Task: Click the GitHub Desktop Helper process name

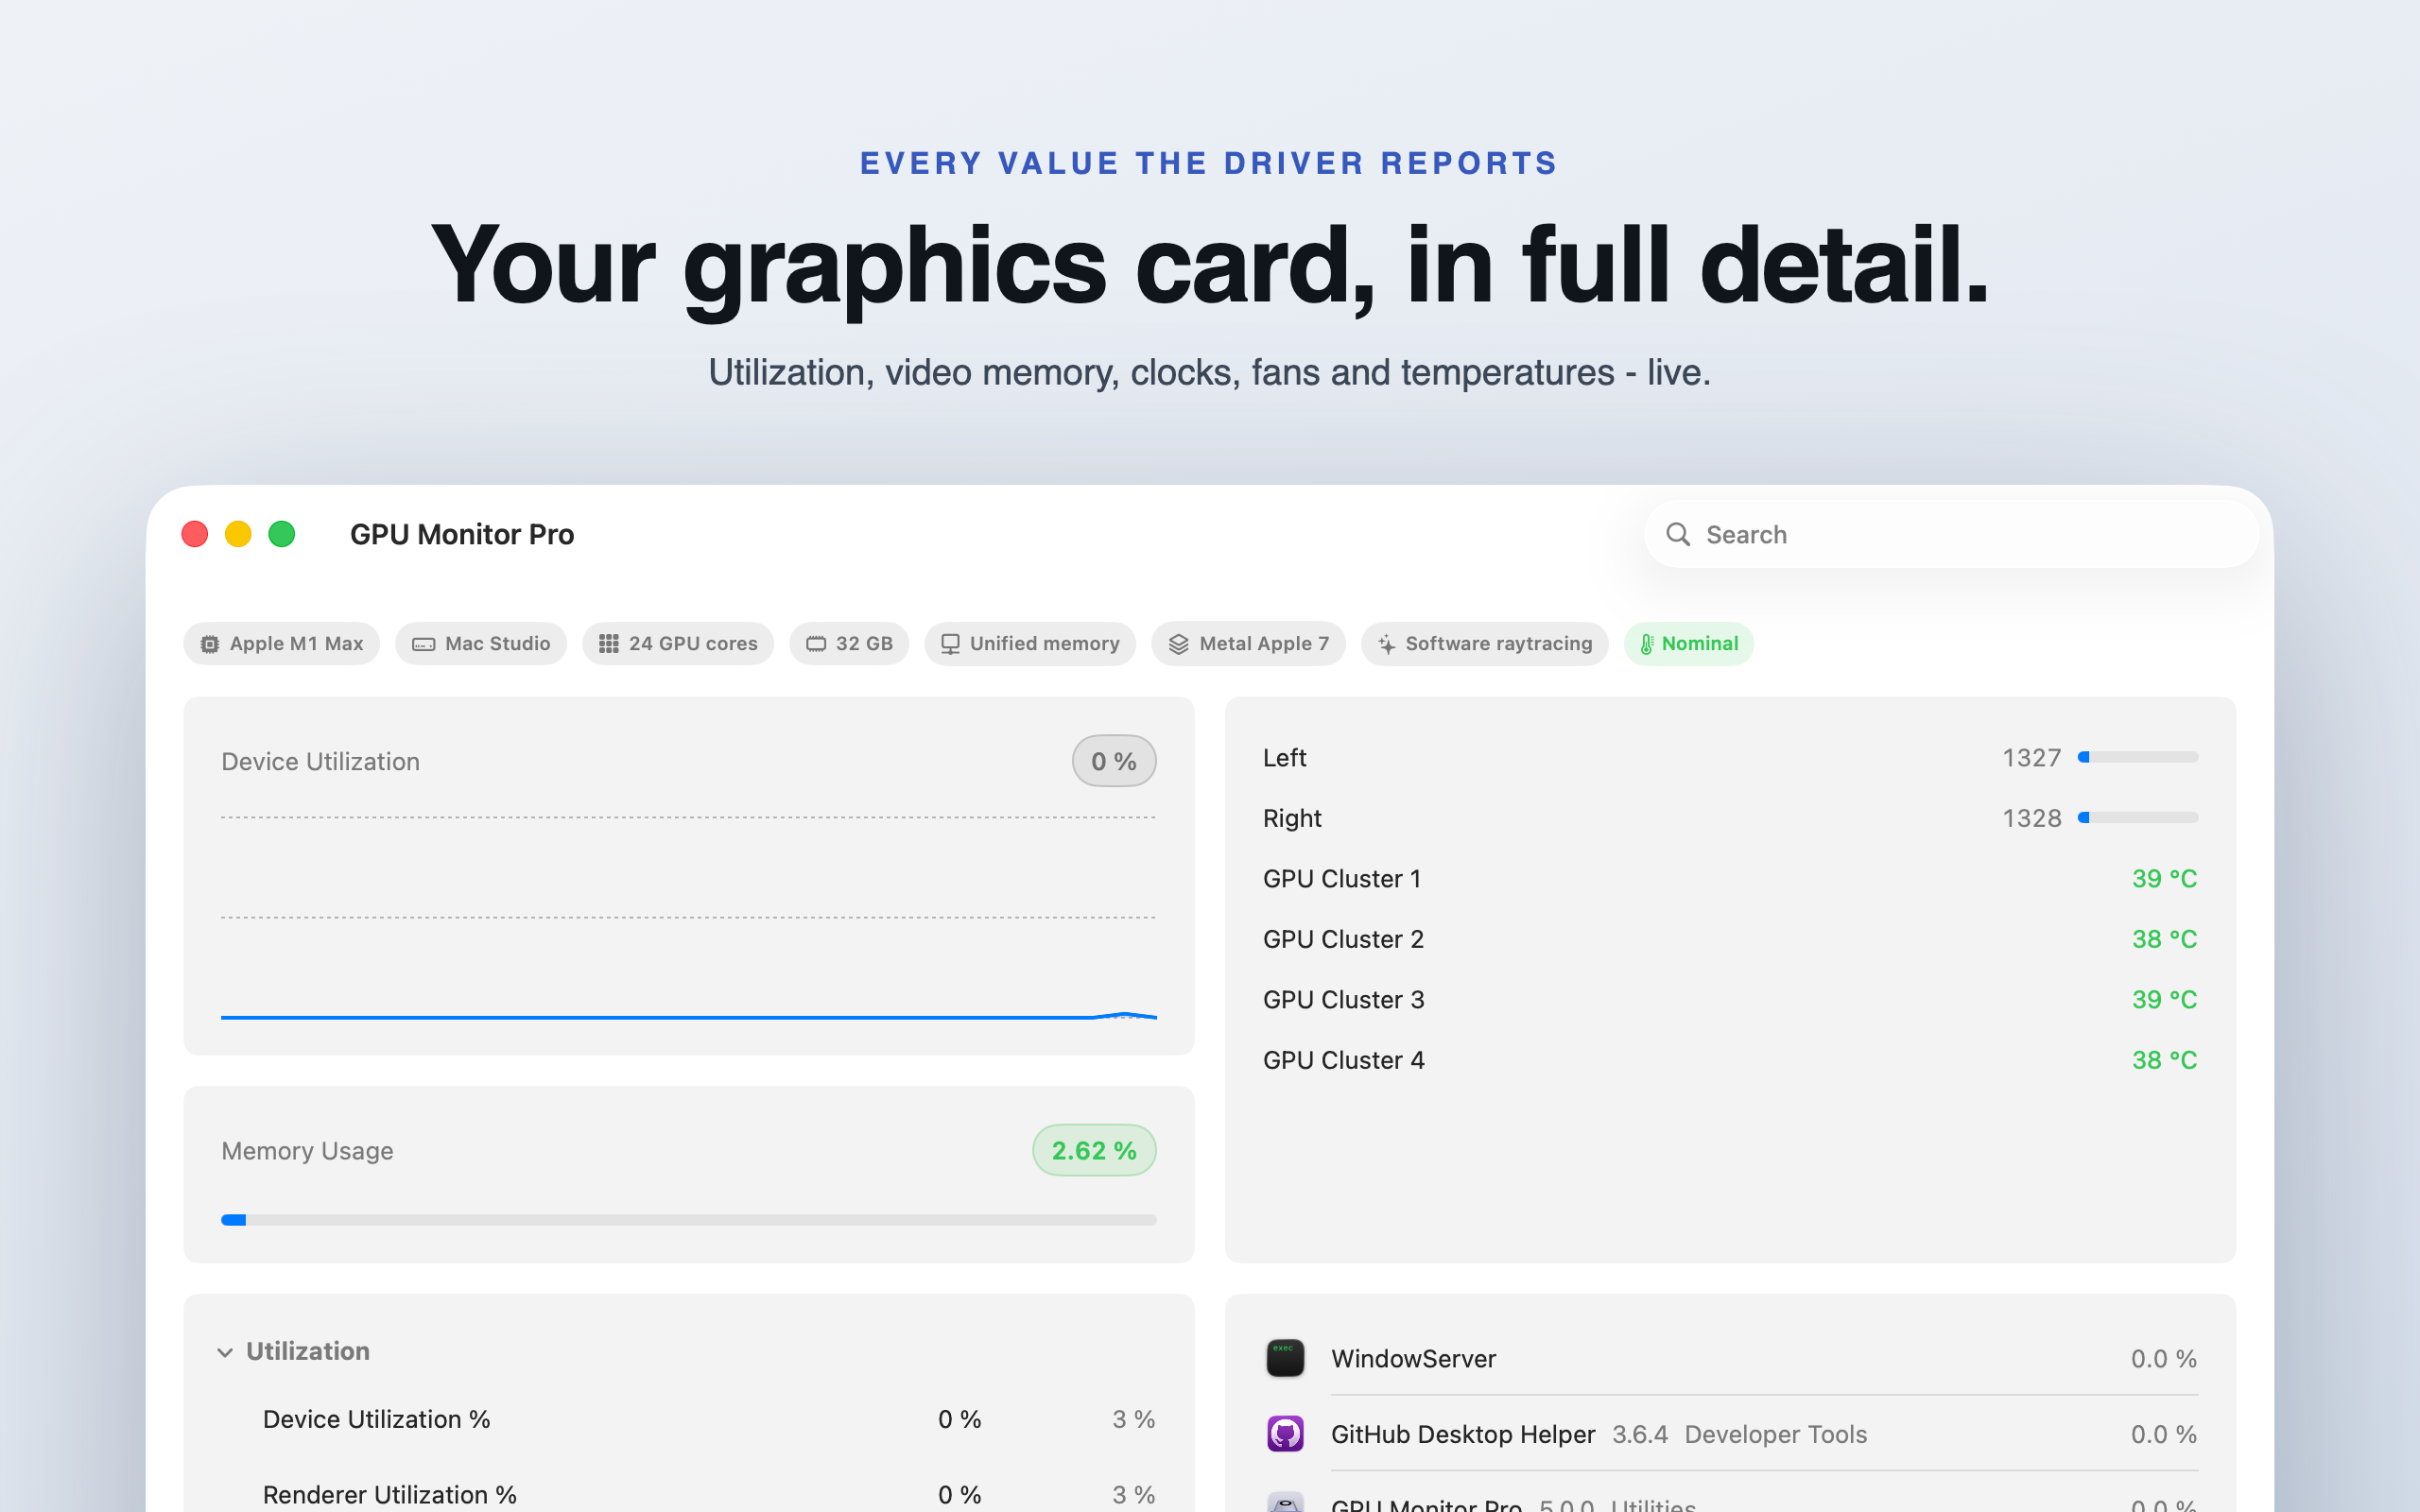Action: [1463, 1435]
